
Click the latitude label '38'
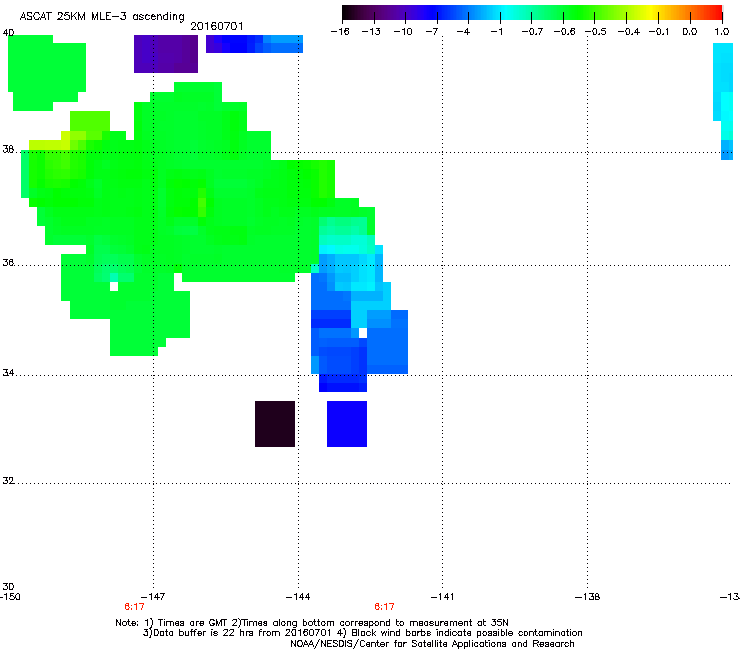pos(8,150)
